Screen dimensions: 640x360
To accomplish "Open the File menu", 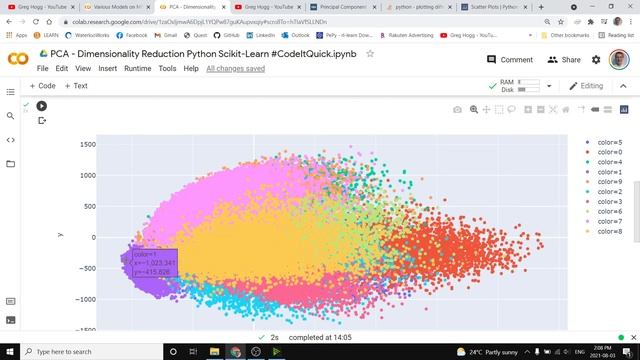I will 42,69.
